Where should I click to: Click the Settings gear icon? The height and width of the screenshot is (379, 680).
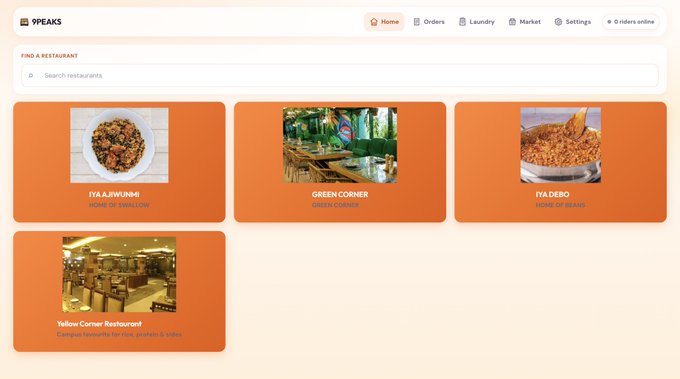pyautogui.click(x=558, y=22)
